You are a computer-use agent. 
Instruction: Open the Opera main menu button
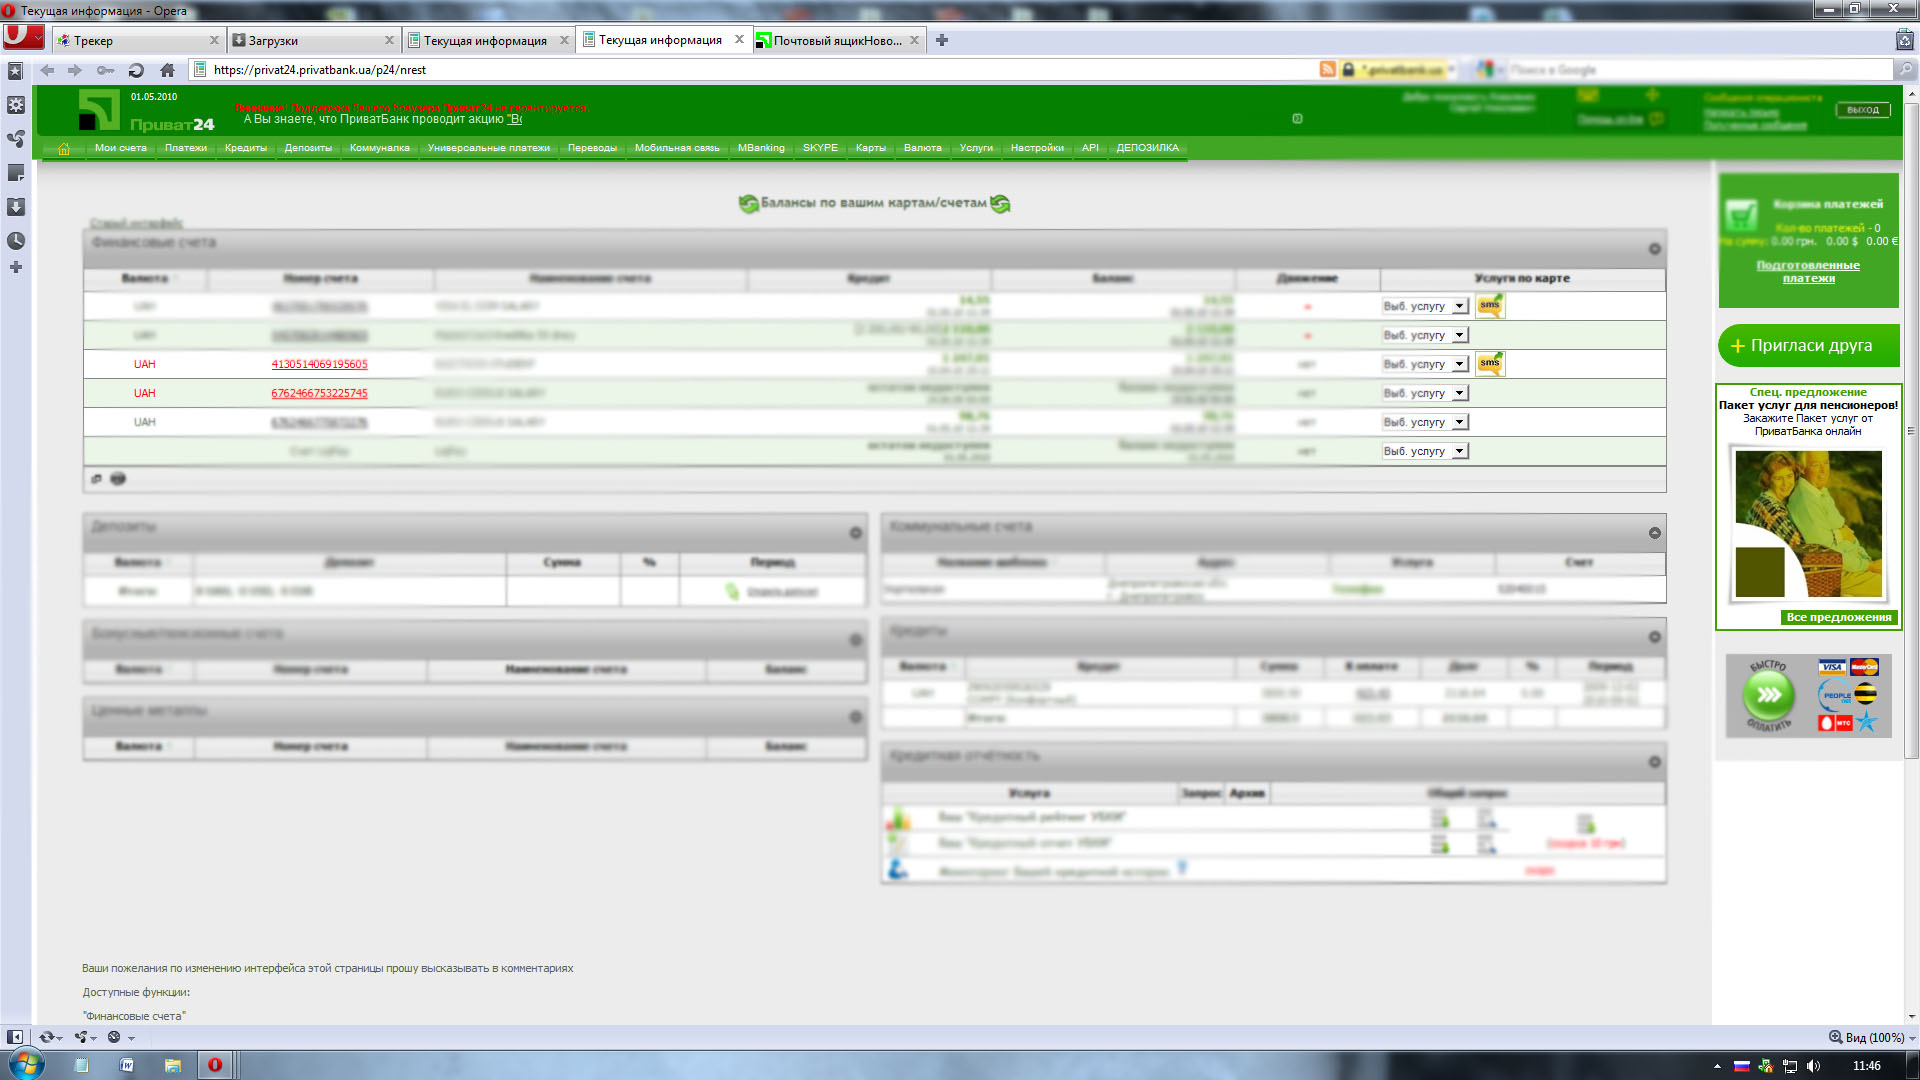pyautogui.click(x=23, y=37)
